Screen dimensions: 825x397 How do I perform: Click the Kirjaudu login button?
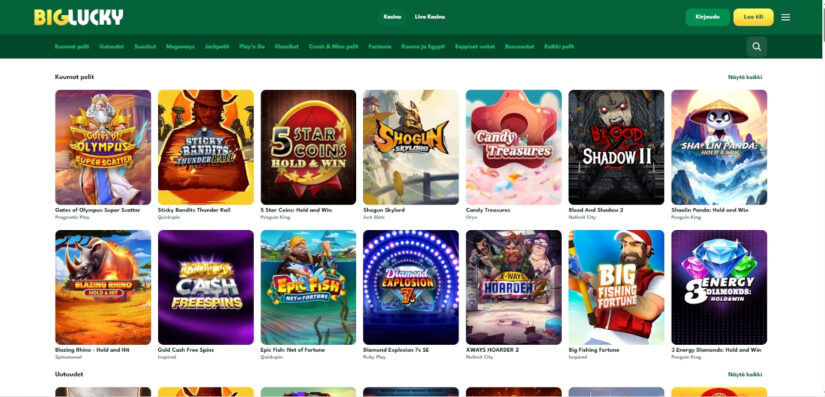click(707, 17)
